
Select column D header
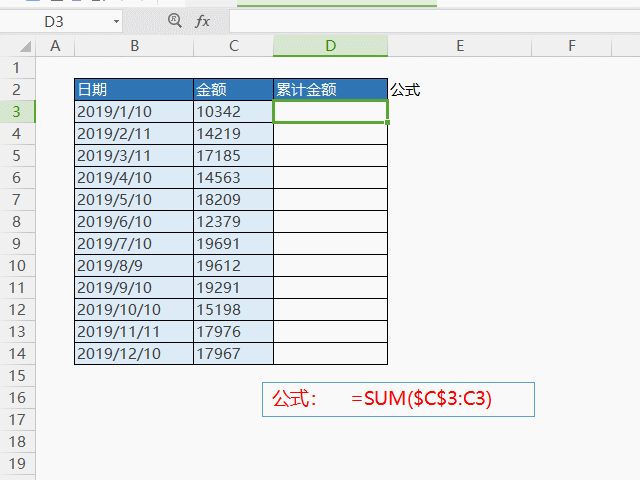[x=330, y=46]
